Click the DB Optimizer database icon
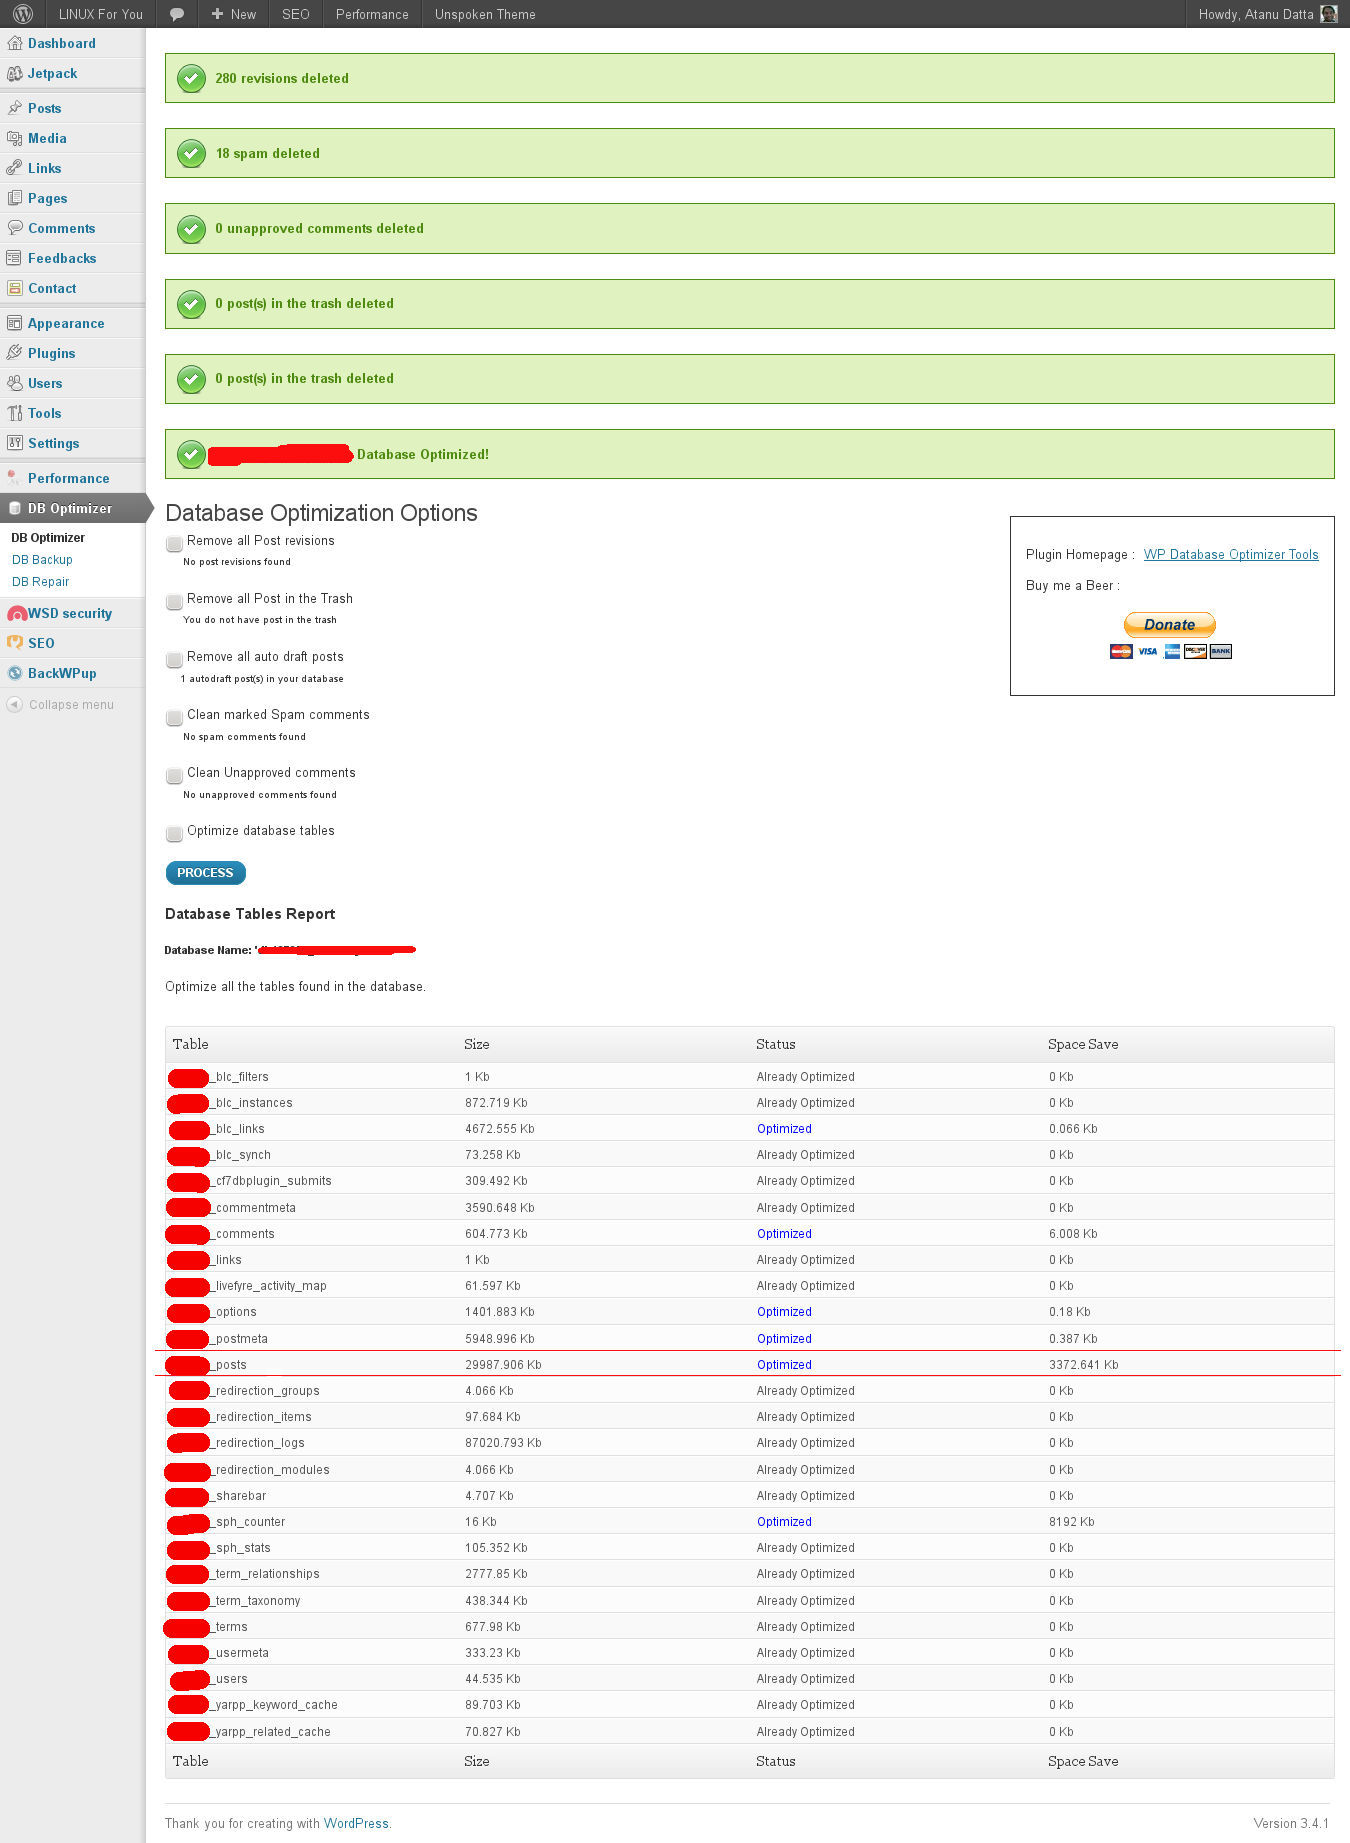 (x=14, y=508)
